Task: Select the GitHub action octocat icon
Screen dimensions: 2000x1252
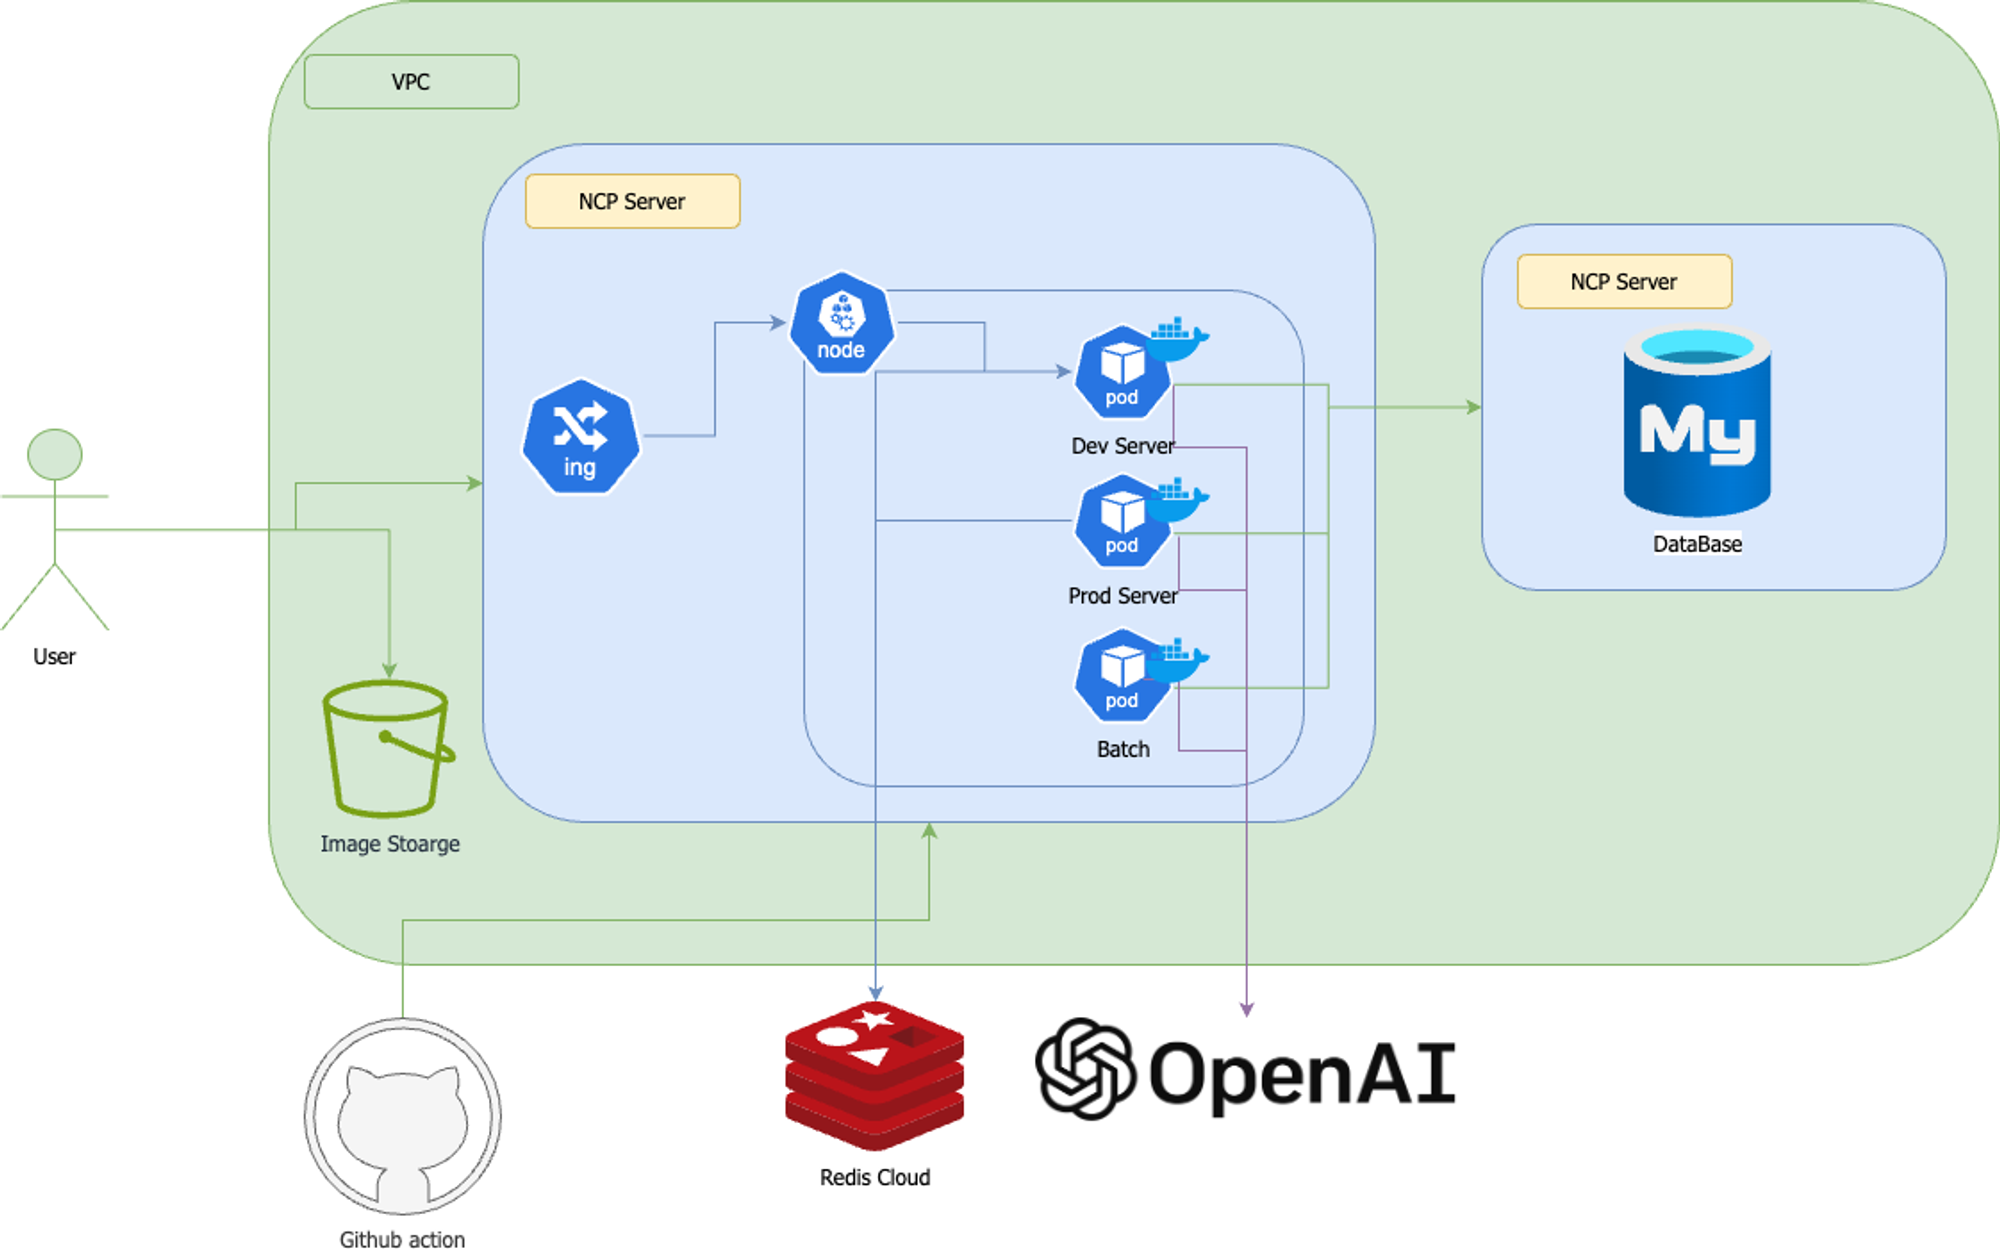Action: coord(402,1117)
